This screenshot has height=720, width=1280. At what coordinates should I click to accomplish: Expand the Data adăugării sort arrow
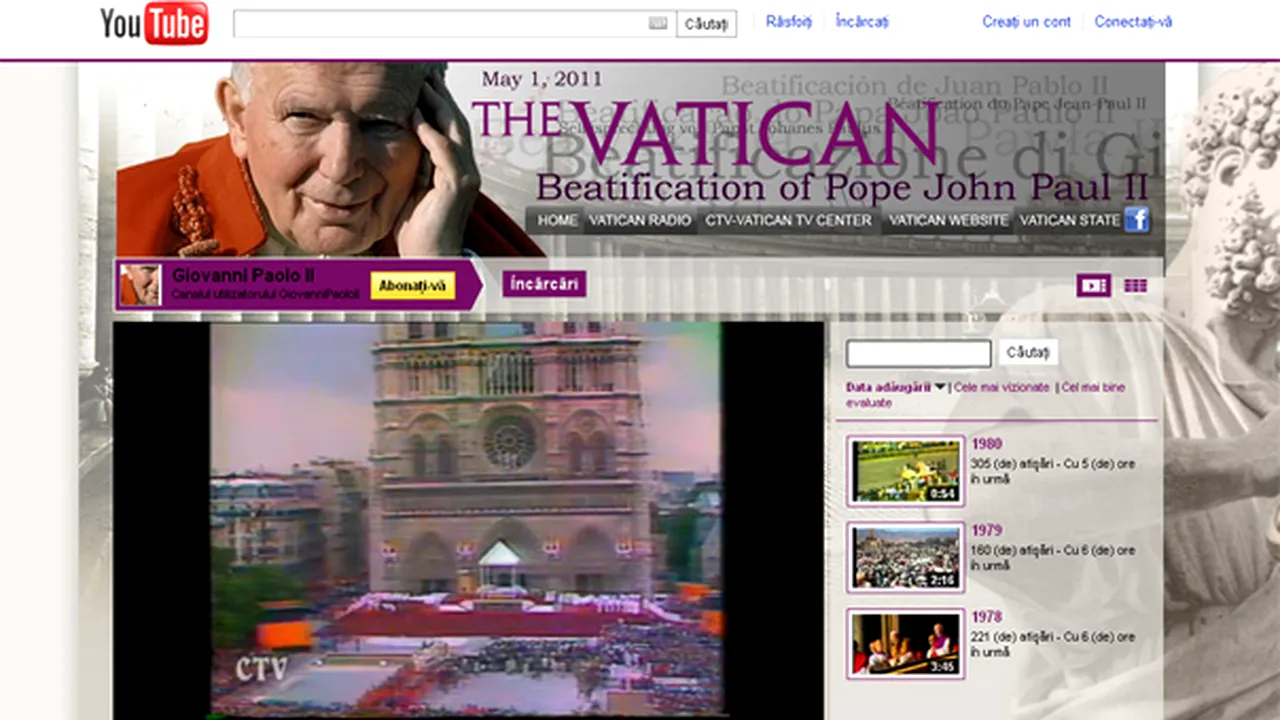[940, 387]
